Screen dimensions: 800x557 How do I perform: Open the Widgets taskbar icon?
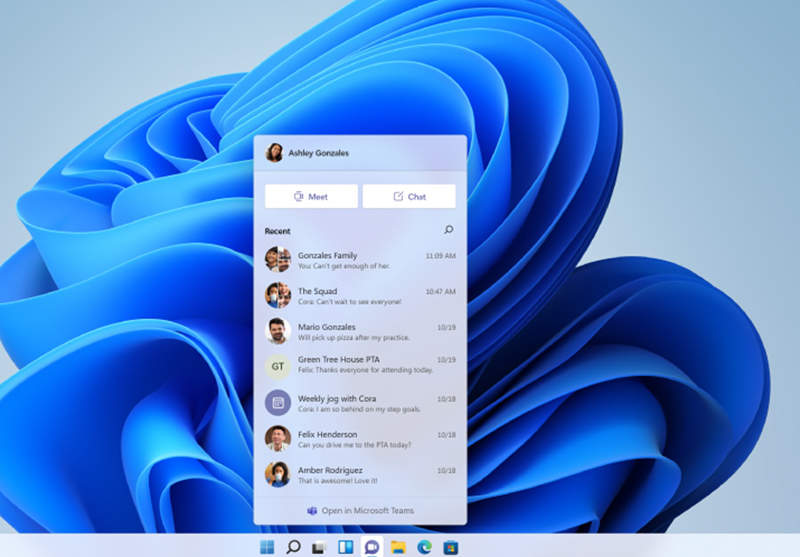click(345, 546)
